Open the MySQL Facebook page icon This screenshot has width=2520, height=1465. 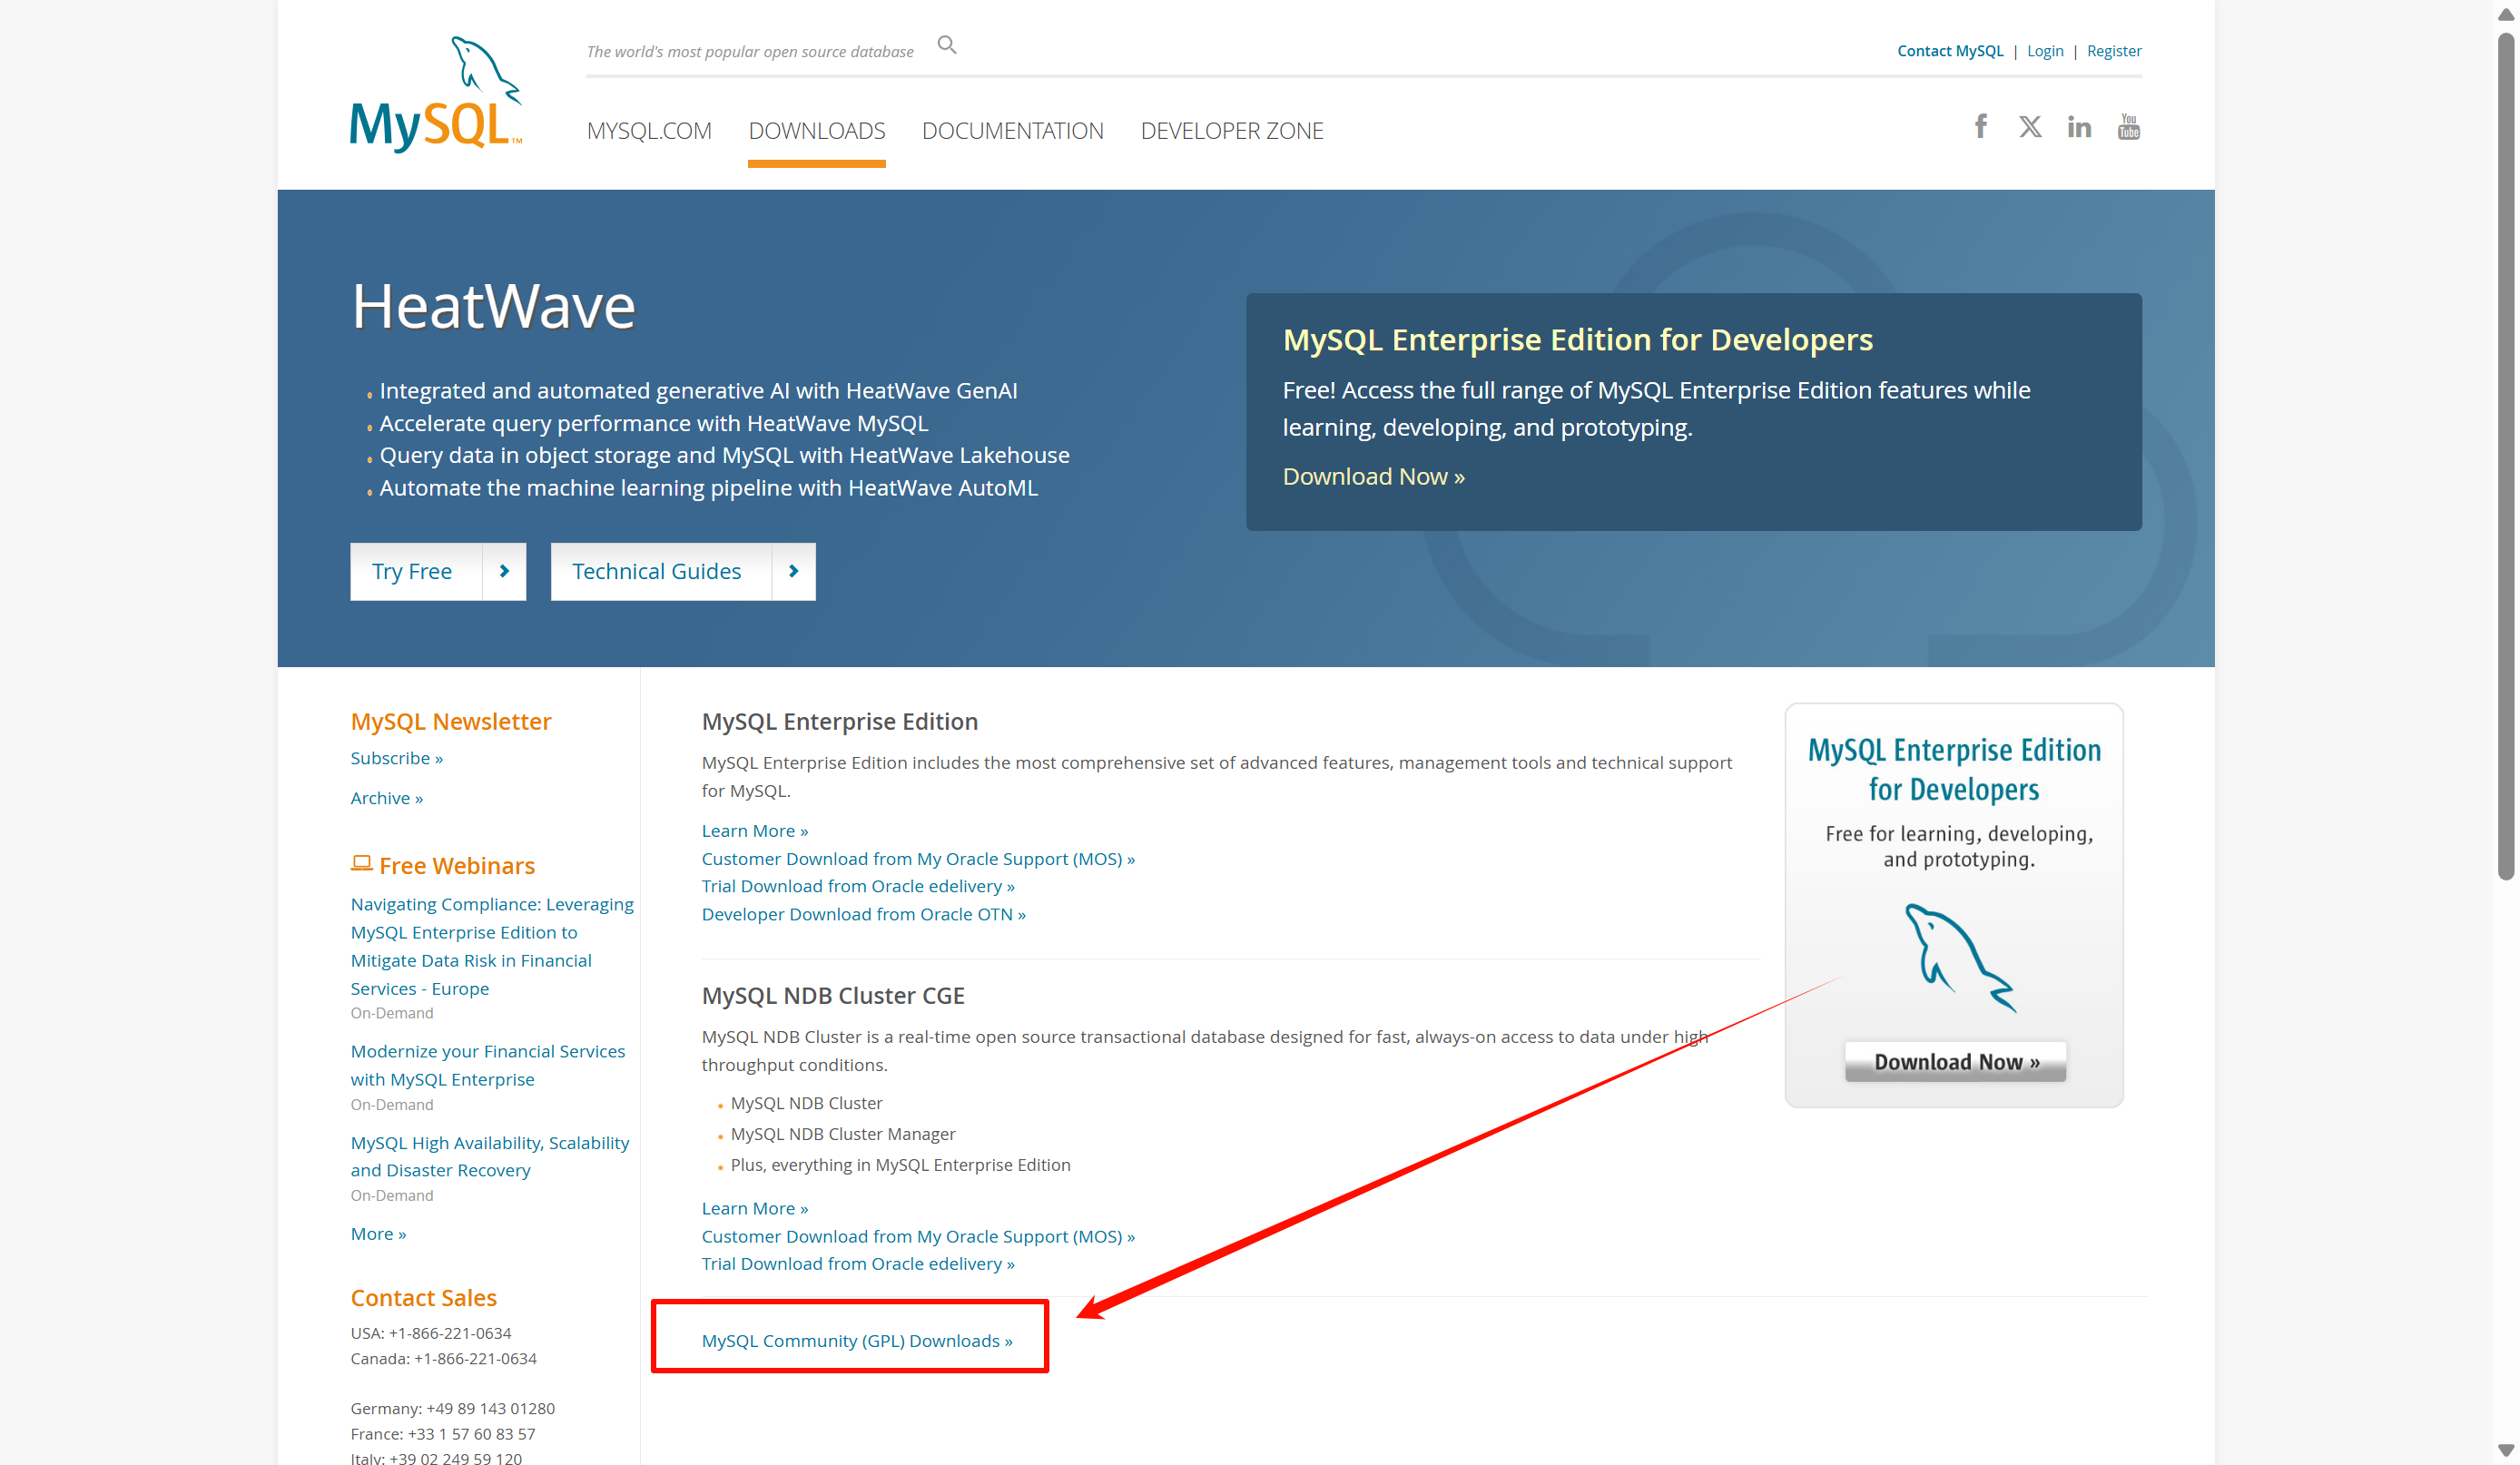[x=1980, y=127]
